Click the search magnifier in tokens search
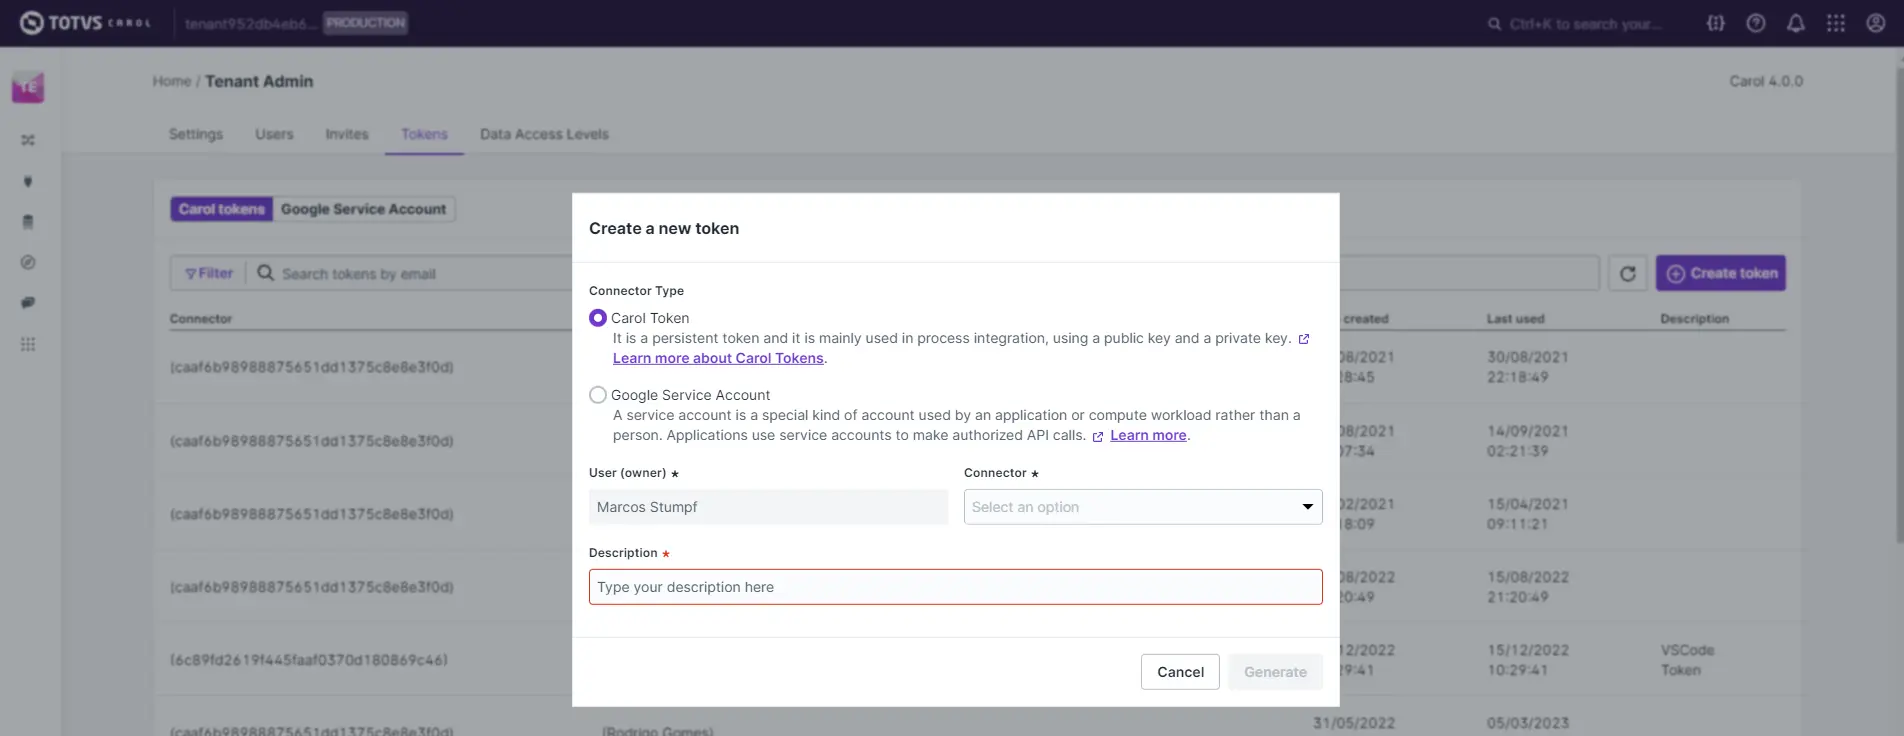 [265, 272]
